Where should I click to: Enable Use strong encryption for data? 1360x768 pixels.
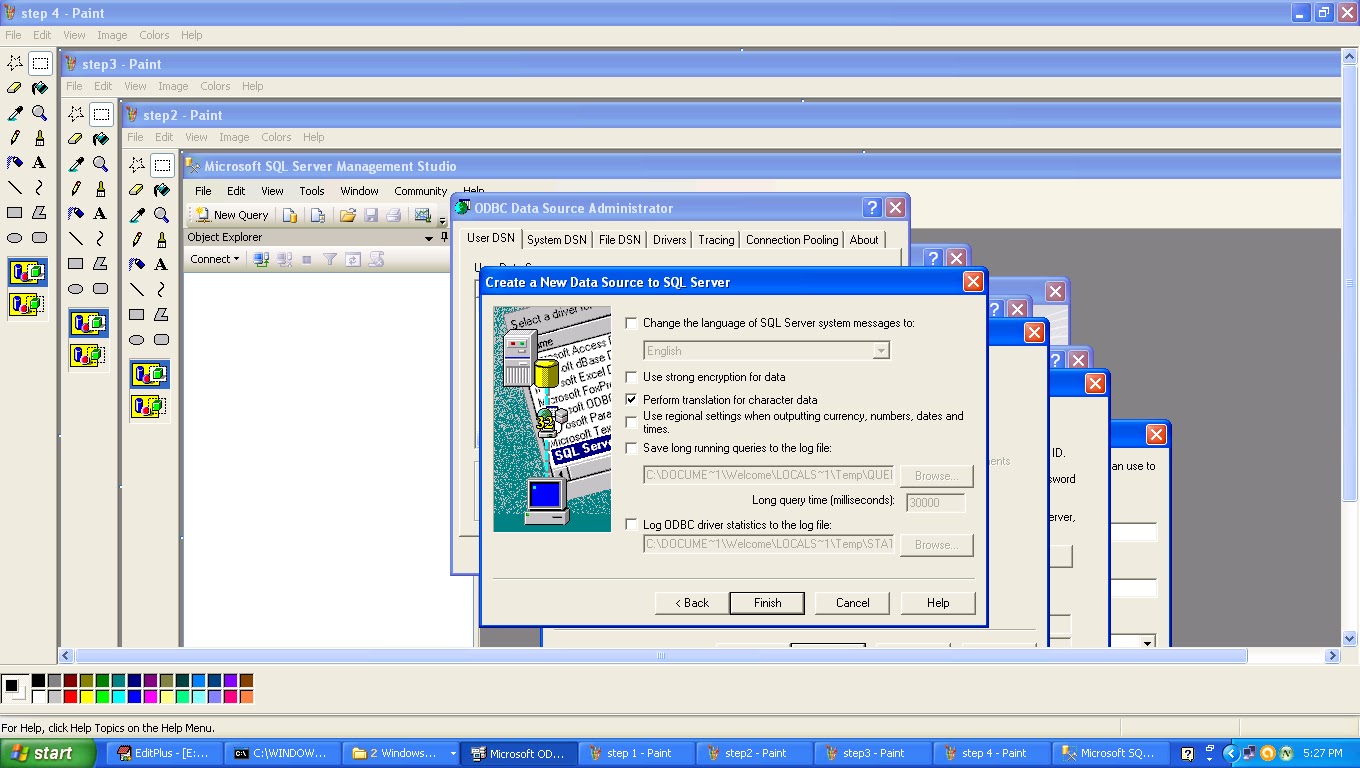pos(631,377)
